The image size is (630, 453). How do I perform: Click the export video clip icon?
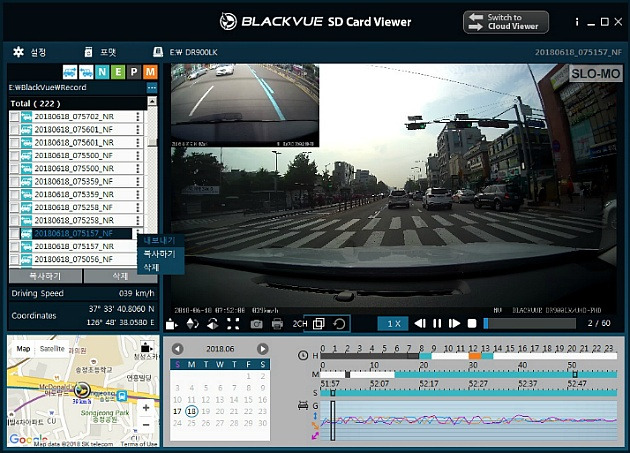tap(172, 324)
